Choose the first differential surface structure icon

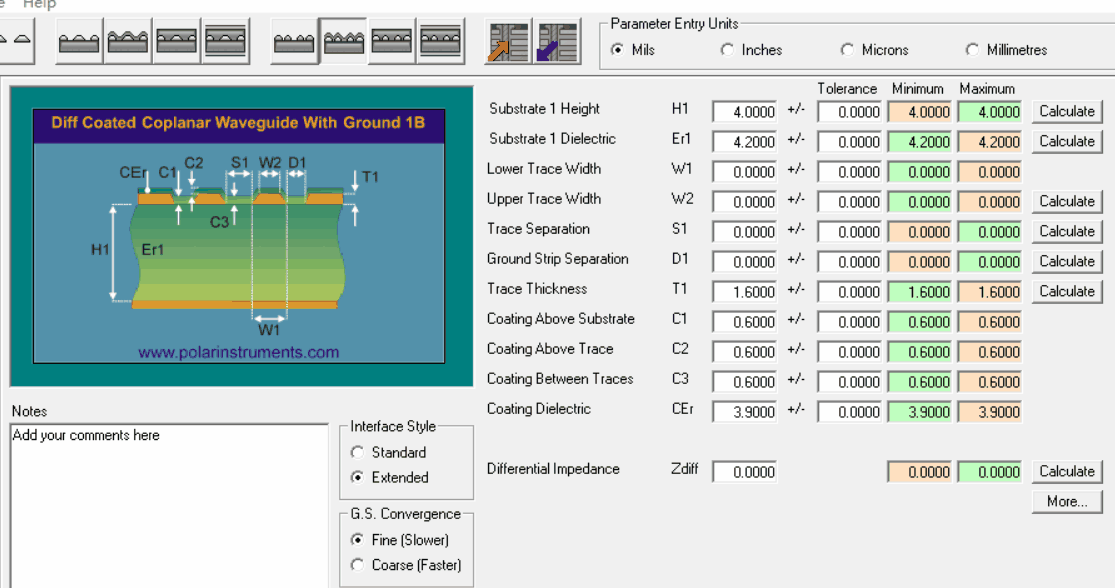pyautogui.click(x=293, y=40)
